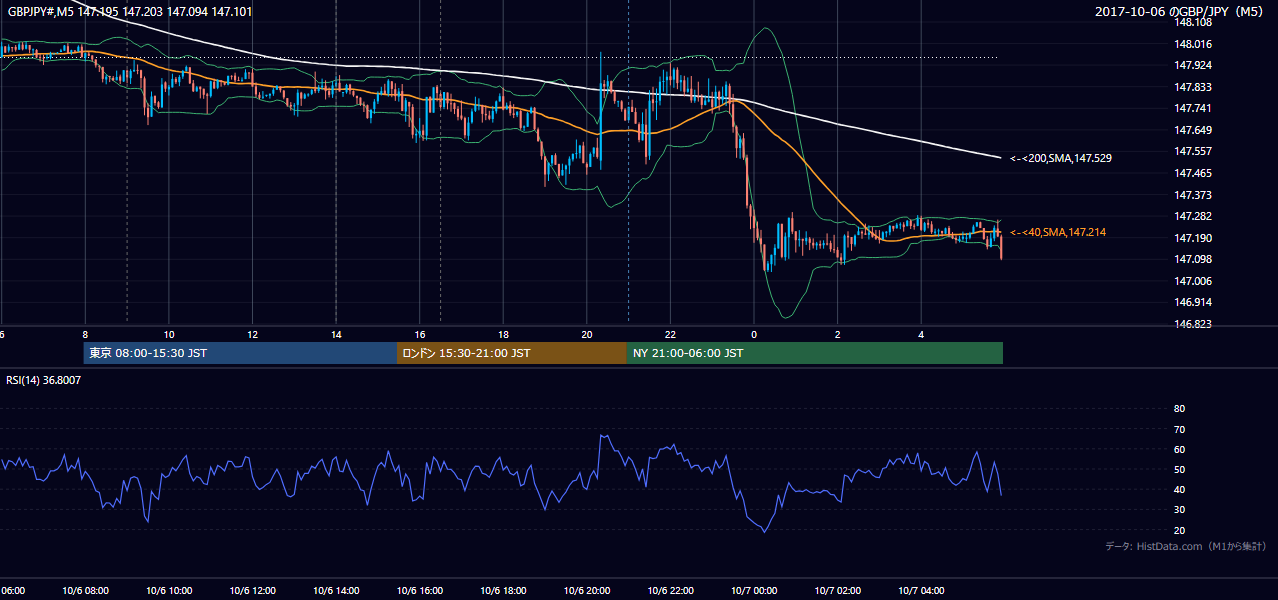Image resolution: width=1278 pixels, height=600 pixels.
Task: Click the 10/7 04:00 bottom timeline label
Action: coord(921,591)
